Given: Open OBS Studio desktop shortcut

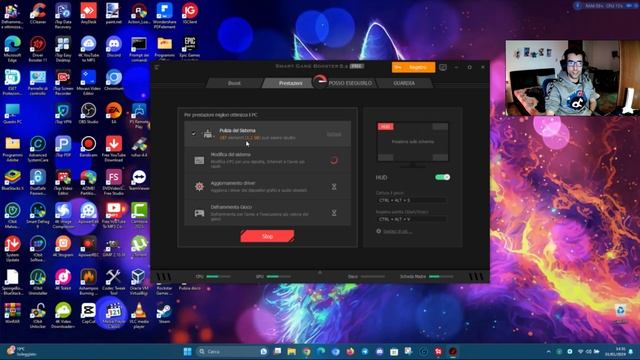Looking at the screenshot, I should (88, 113).
